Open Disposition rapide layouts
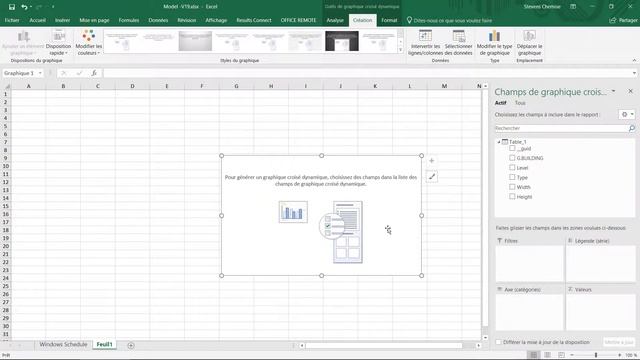This screenshot has width=640, height=360. (58, 42)
